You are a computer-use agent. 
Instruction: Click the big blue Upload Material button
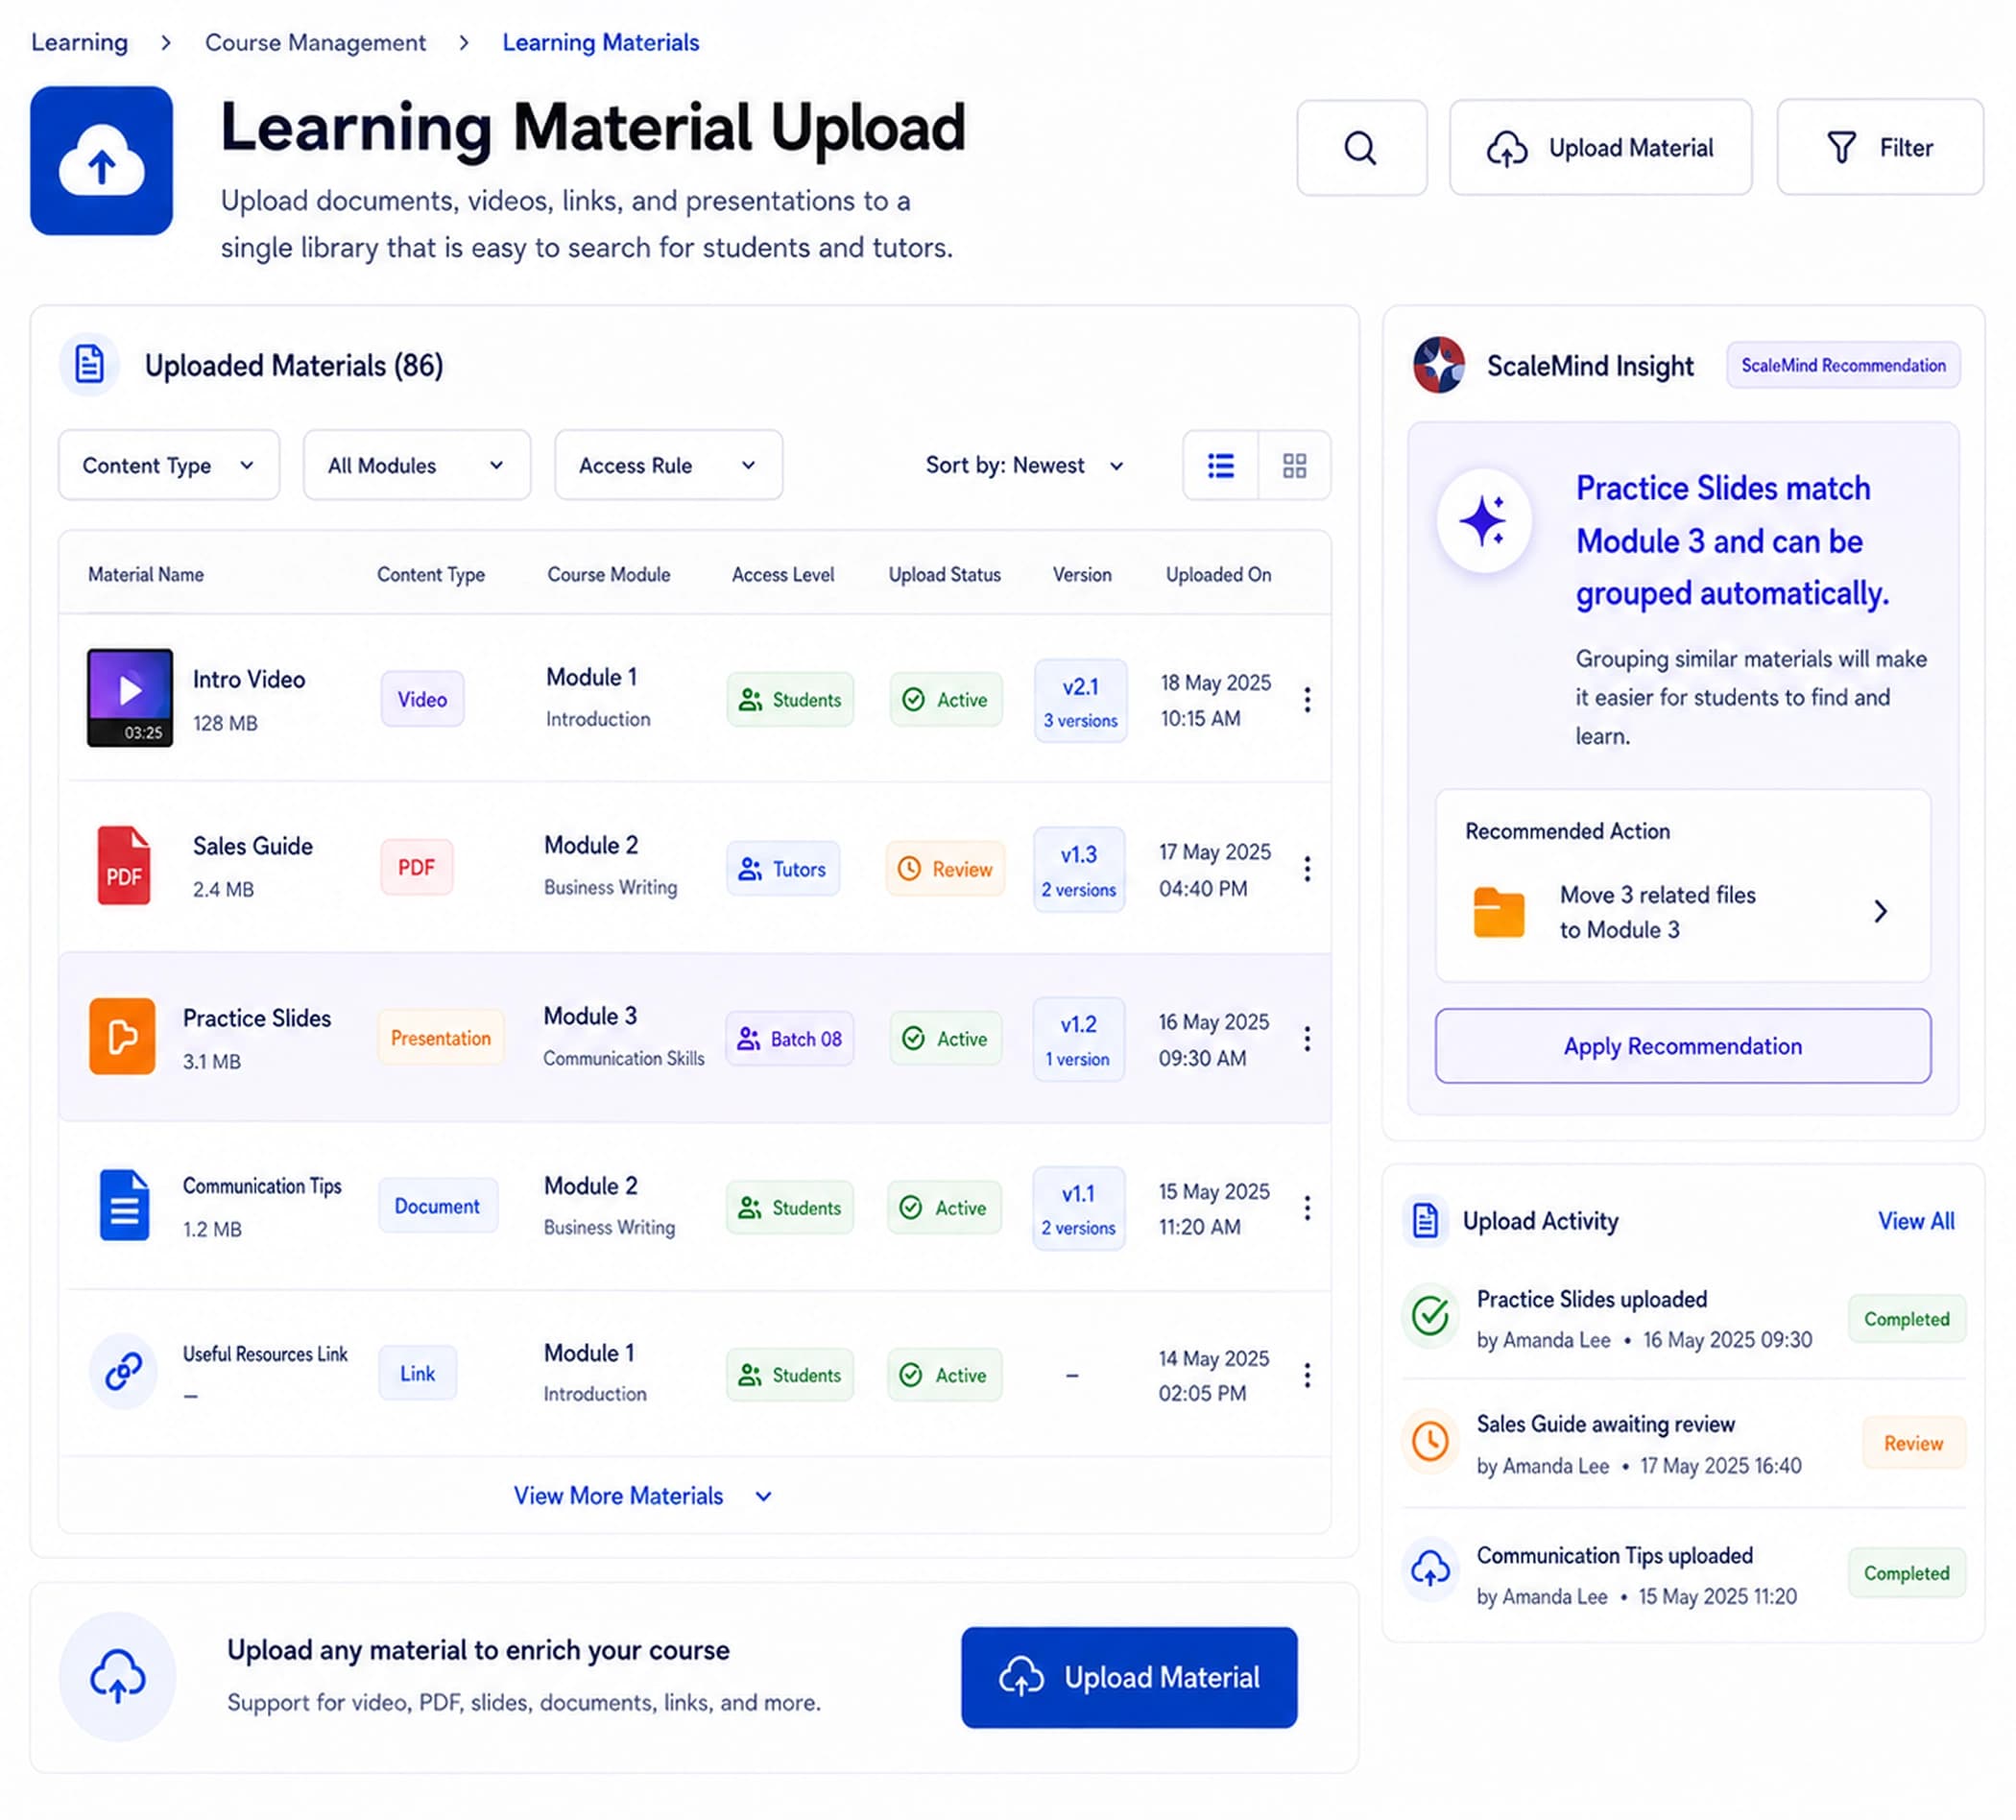(1129, 1677)
